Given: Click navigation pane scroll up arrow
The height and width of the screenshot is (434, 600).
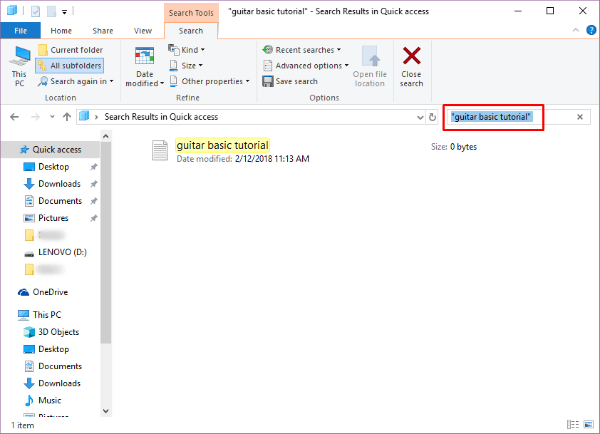Looking at the screenshot, I should click(106, 136).
